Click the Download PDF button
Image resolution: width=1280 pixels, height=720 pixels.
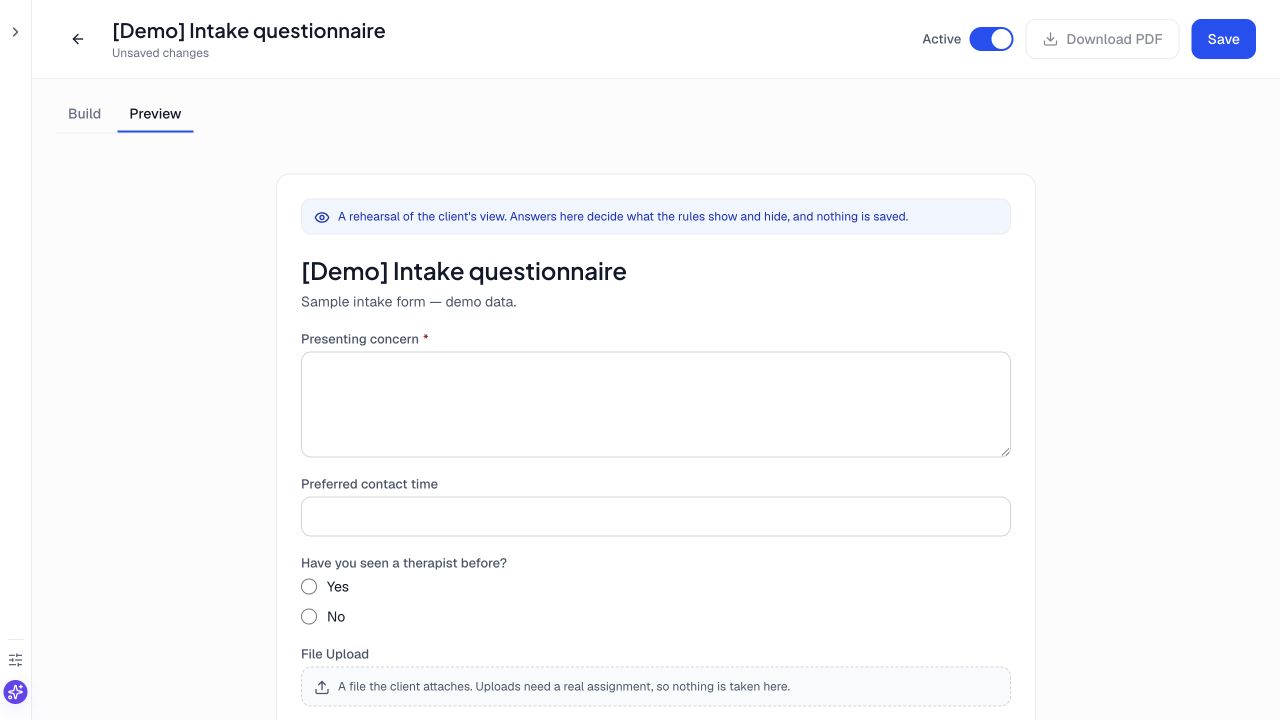click(x=1102, y=39)
